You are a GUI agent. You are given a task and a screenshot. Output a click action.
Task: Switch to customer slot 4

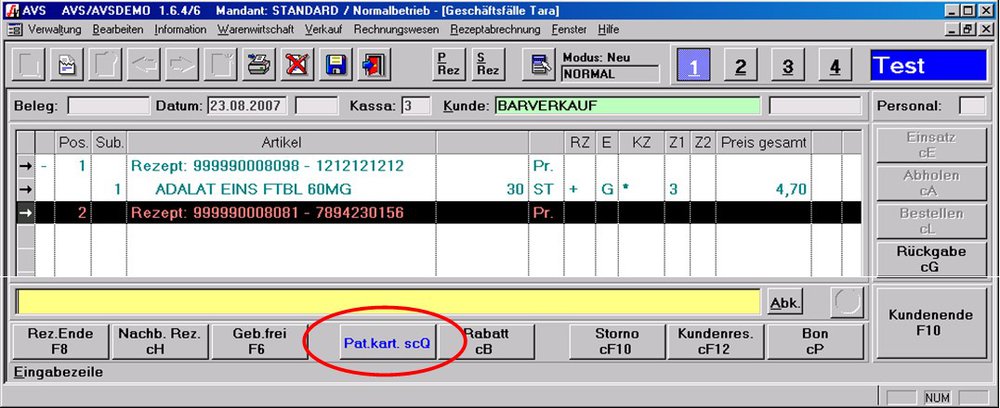835,67
